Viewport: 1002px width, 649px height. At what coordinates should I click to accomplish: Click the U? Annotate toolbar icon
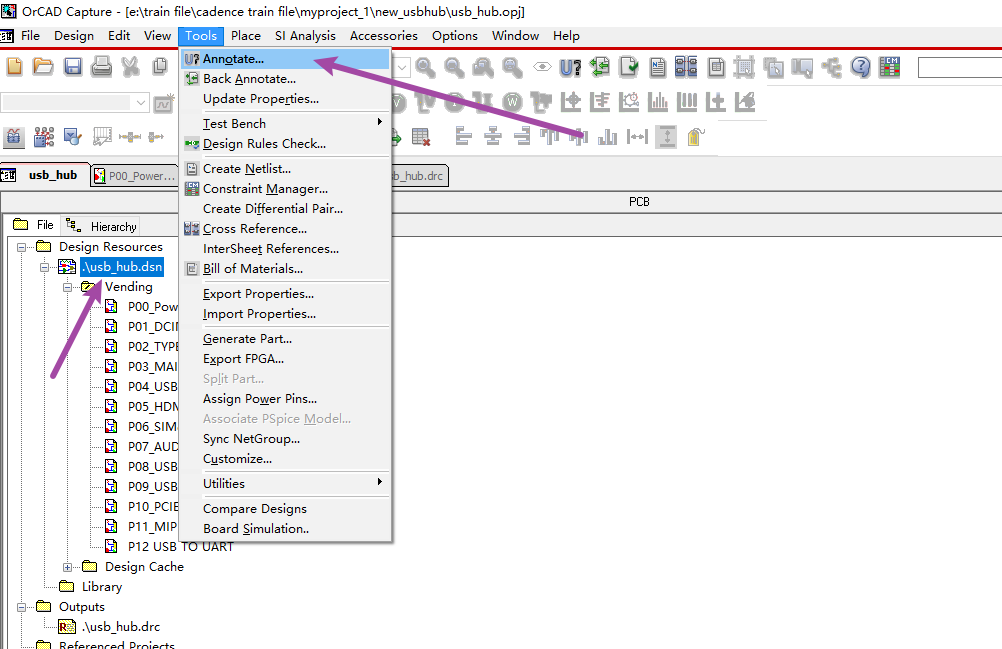click(571, 67)
